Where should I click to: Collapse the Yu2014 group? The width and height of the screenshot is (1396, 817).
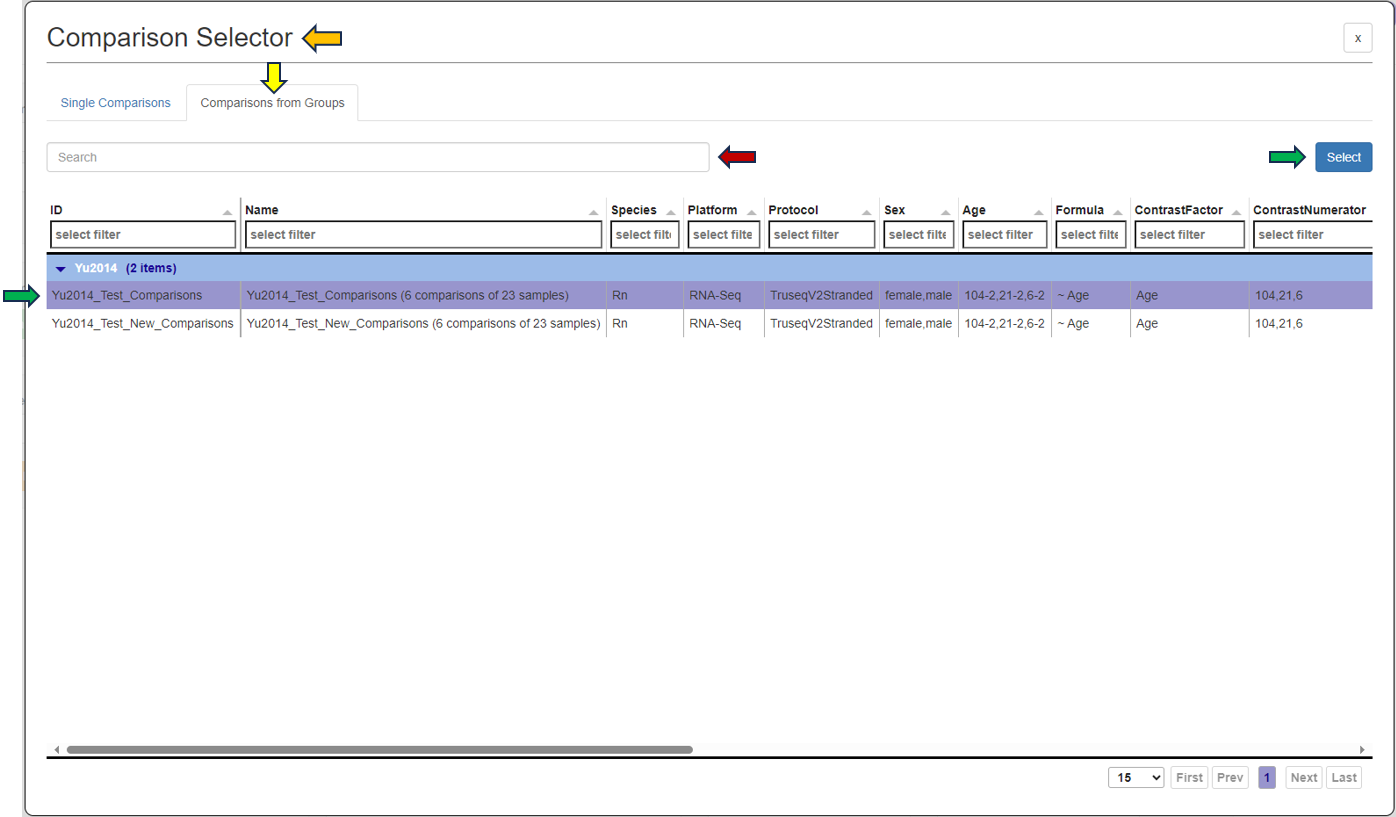(x=61, y=268)
